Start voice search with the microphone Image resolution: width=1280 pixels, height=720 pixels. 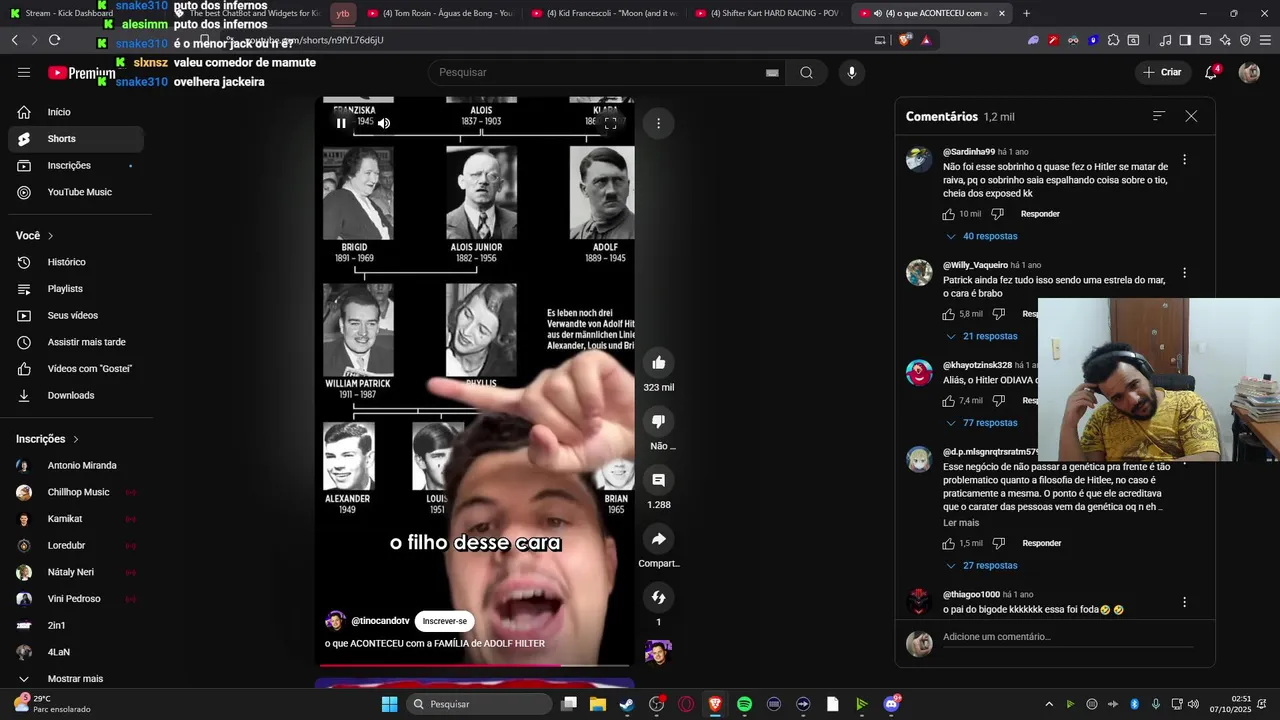pyautogui.click(x=852, y=72)
